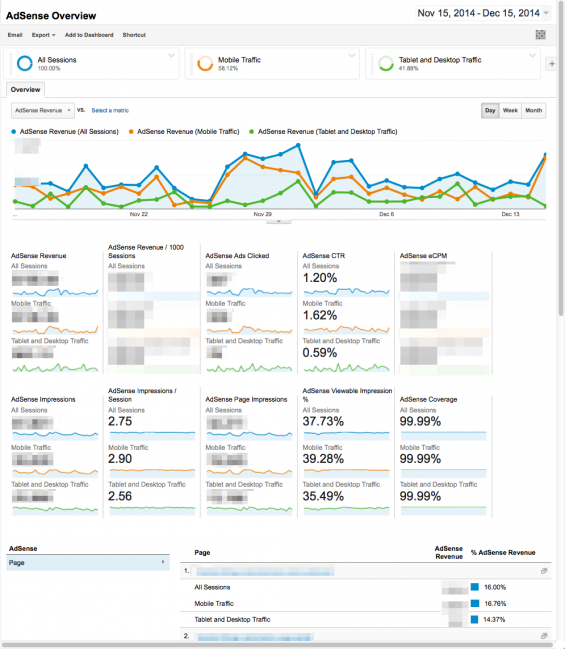565x649 pixels.
Task: Click the Tablet and Desktop green circle icon
Action: 386,63
